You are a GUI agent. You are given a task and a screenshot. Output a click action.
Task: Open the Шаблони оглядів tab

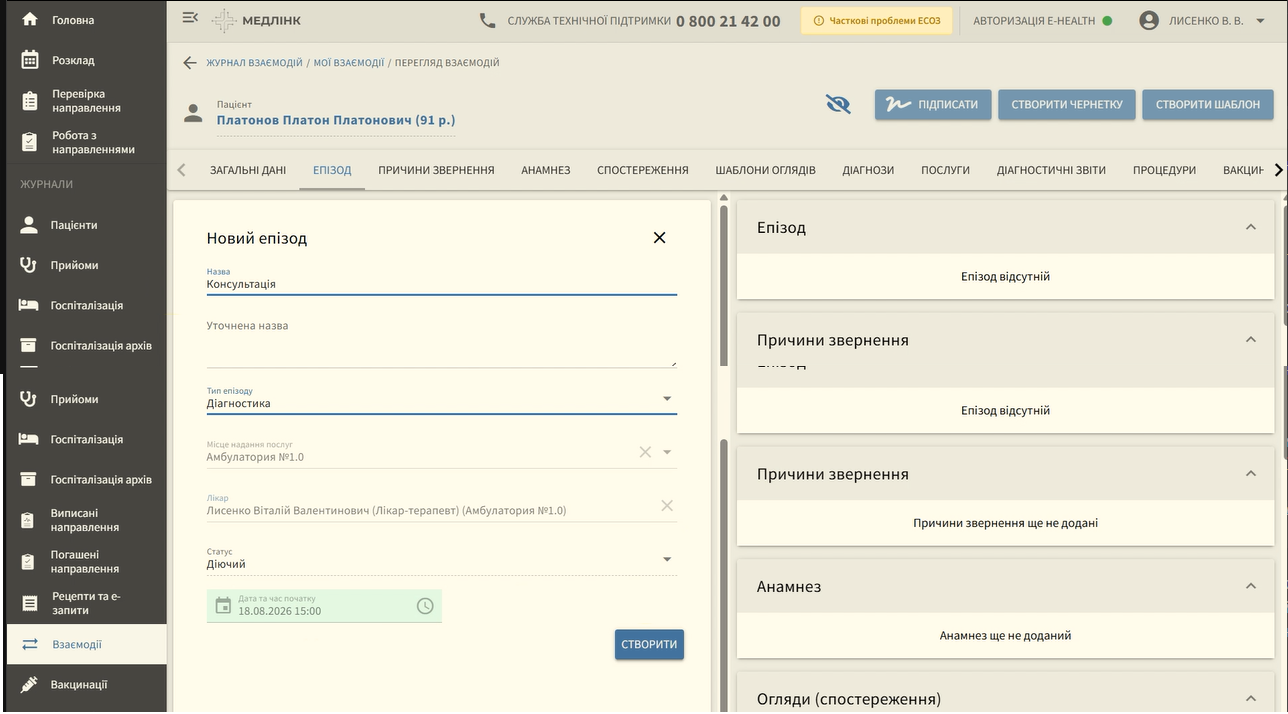(x=766, y=170)
